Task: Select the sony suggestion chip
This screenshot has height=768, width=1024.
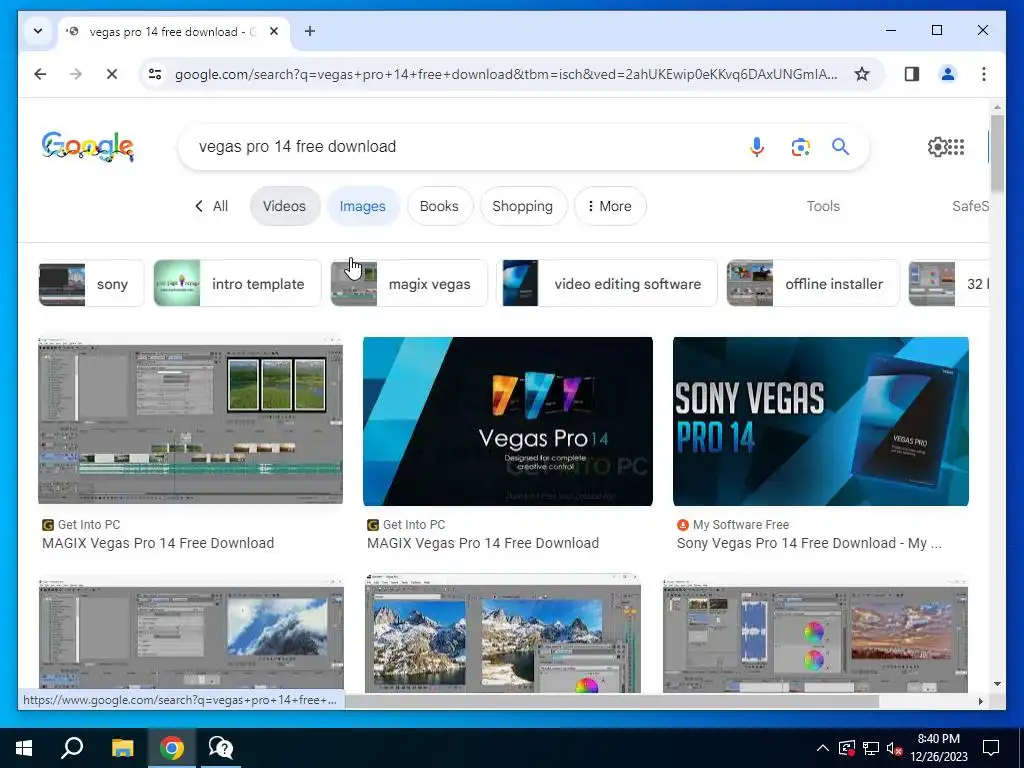Action: click(x=91, y=283)
